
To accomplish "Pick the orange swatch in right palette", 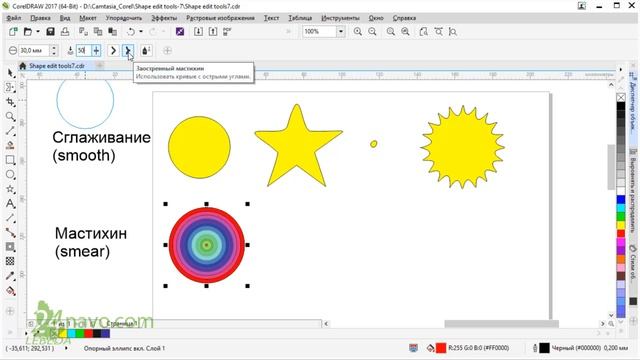I will tap(621, 259).
